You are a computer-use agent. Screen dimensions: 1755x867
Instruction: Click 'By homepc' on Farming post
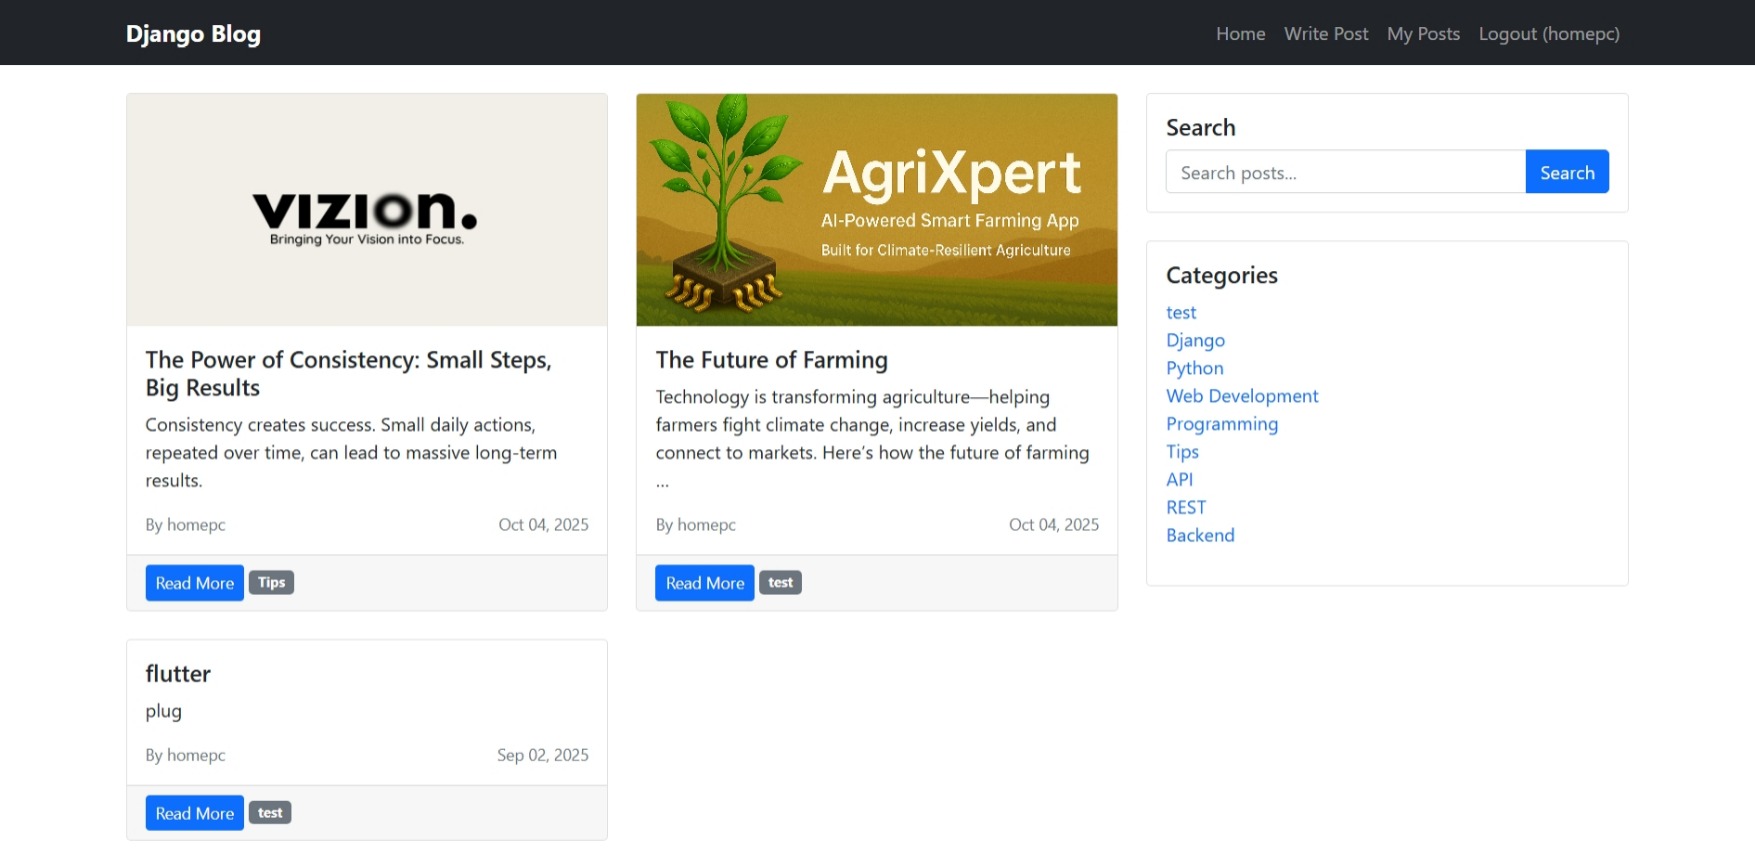[x=696, y=525]
